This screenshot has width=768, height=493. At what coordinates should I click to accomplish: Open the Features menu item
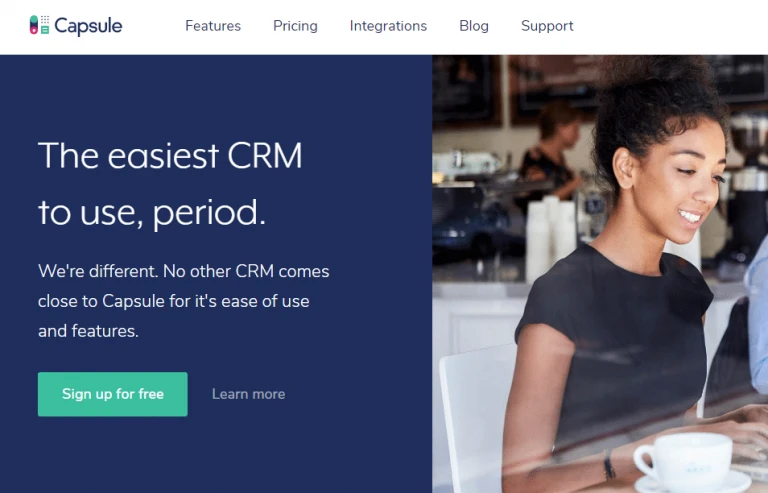click(213, 26)
